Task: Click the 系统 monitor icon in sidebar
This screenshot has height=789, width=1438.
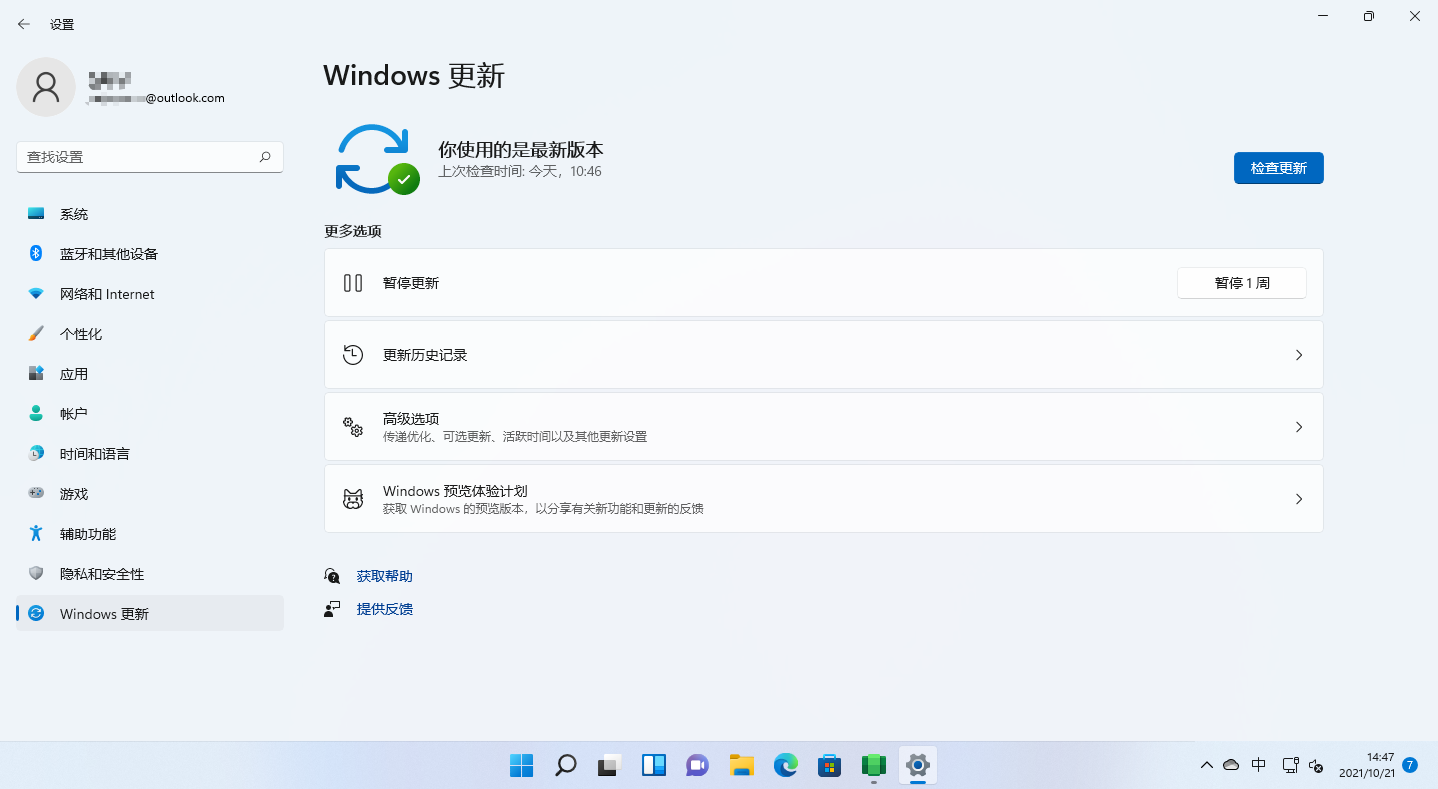Action: [36, 214]
